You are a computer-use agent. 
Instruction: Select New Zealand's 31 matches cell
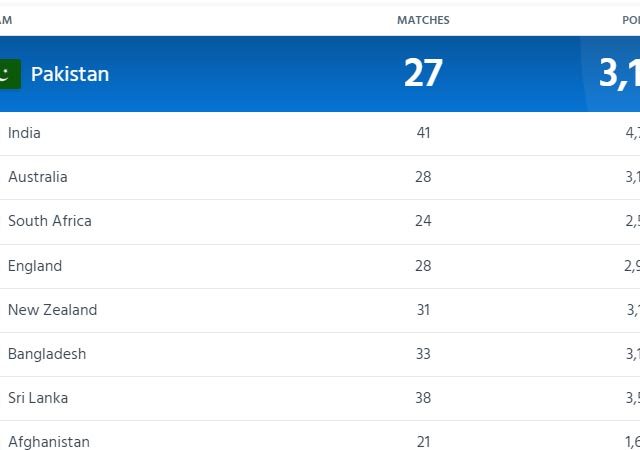click(x=423, y=310)
